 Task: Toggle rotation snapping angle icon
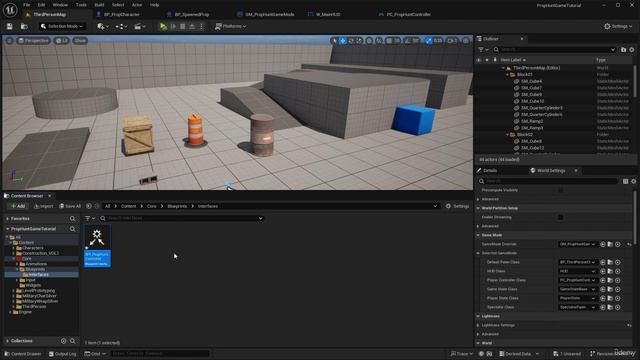(408, 41)
